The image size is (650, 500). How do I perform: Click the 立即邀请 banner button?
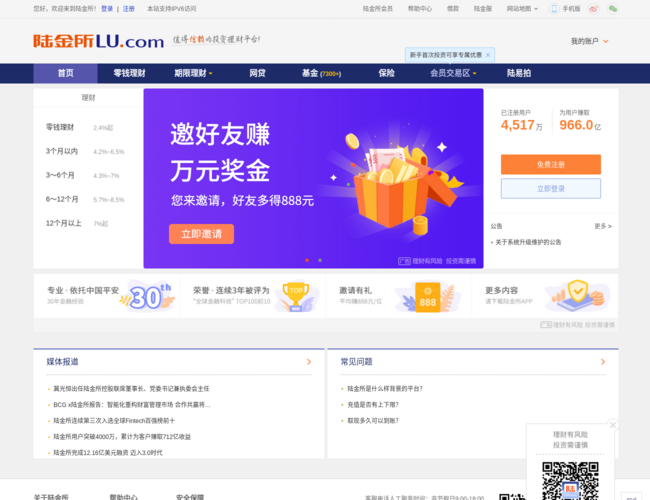pos(201,234)
